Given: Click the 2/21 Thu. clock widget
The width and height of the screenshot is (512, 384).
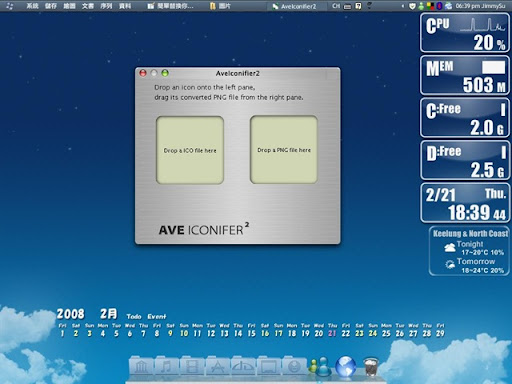Looking at the screenshot, I should 465,203.
